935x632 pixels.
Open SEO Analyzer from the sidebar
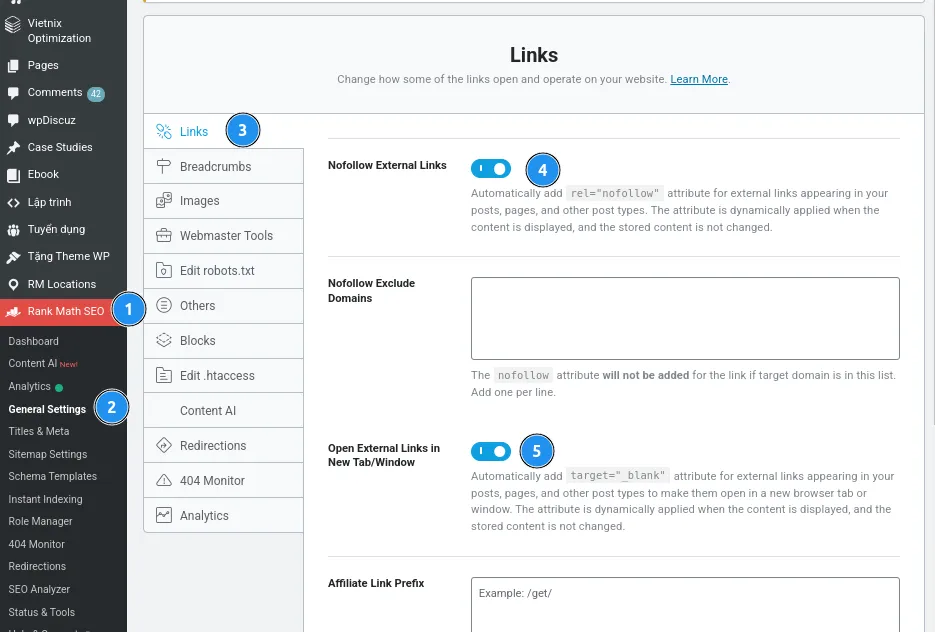(x=37, y=589)
